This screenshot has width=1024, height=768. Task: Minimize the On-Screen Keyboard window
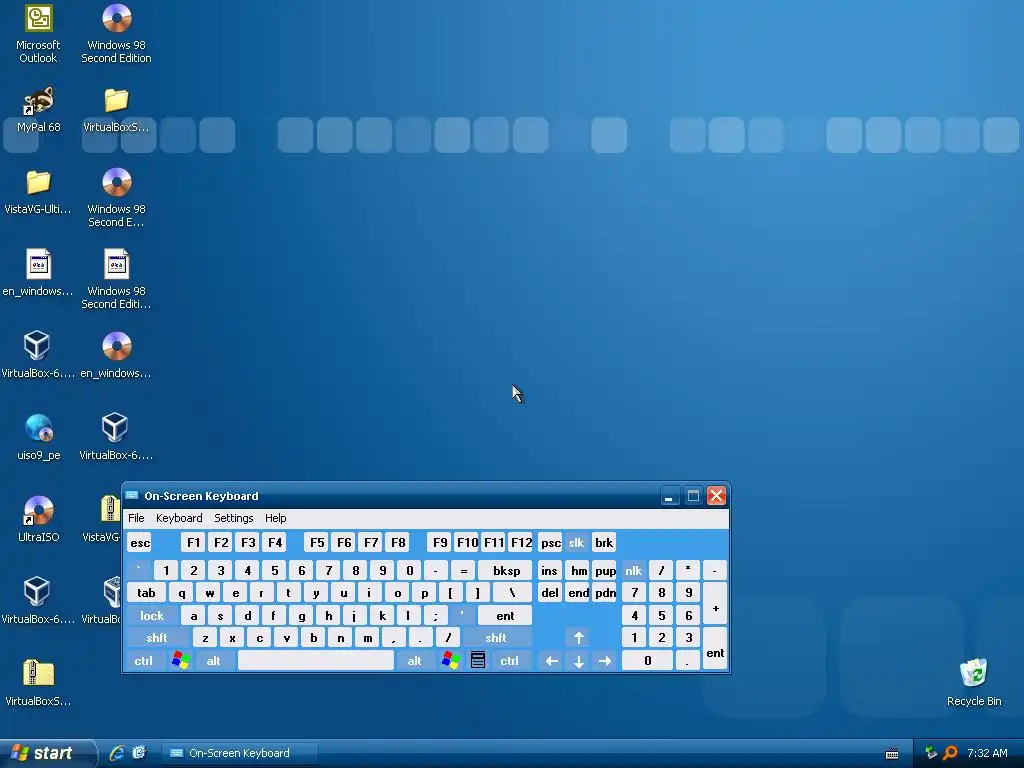669,496
